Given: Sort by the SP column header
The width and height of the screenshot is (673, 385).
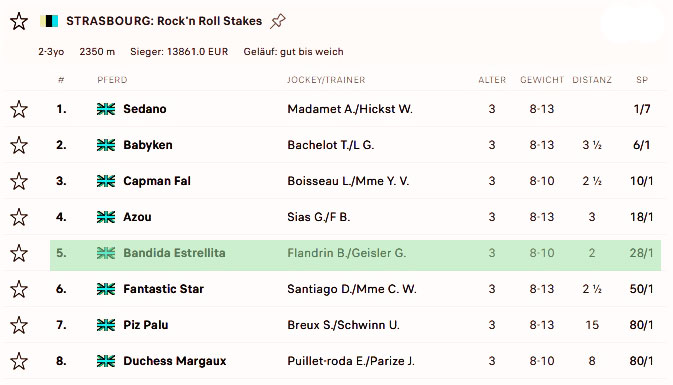Looking at the screenshot, I should (642, 80).
